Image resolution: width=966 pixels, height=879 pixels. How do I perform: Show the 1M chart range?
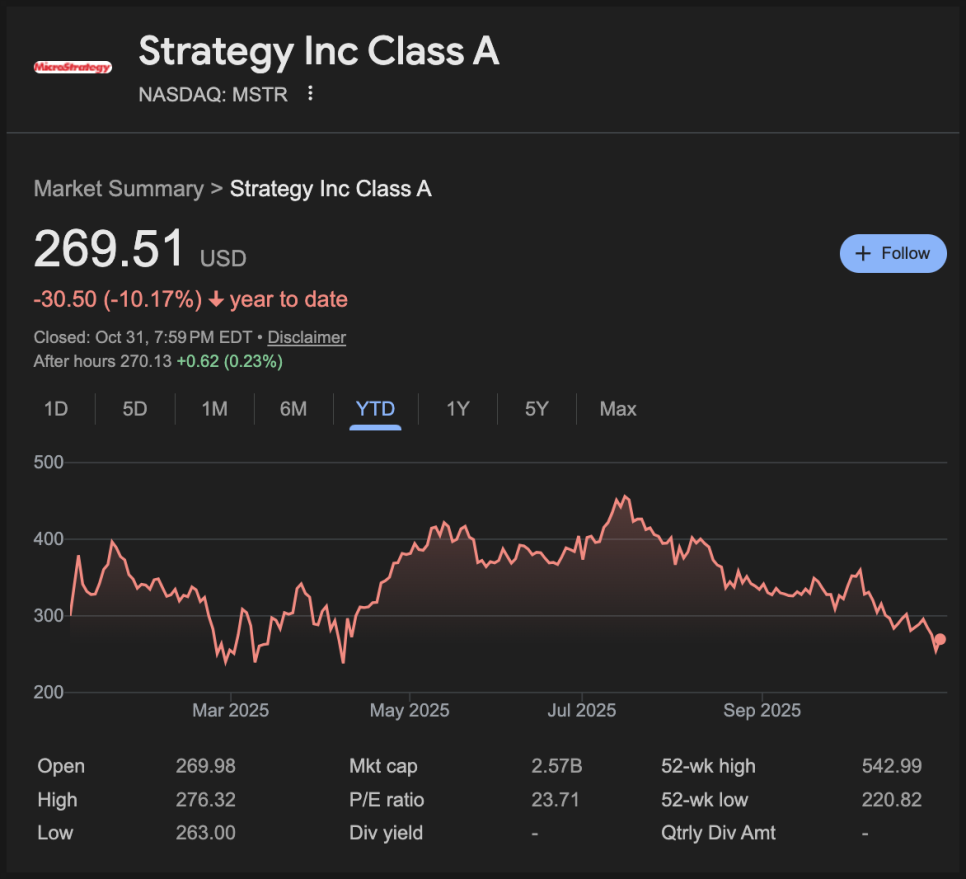[x=214, y=409]
